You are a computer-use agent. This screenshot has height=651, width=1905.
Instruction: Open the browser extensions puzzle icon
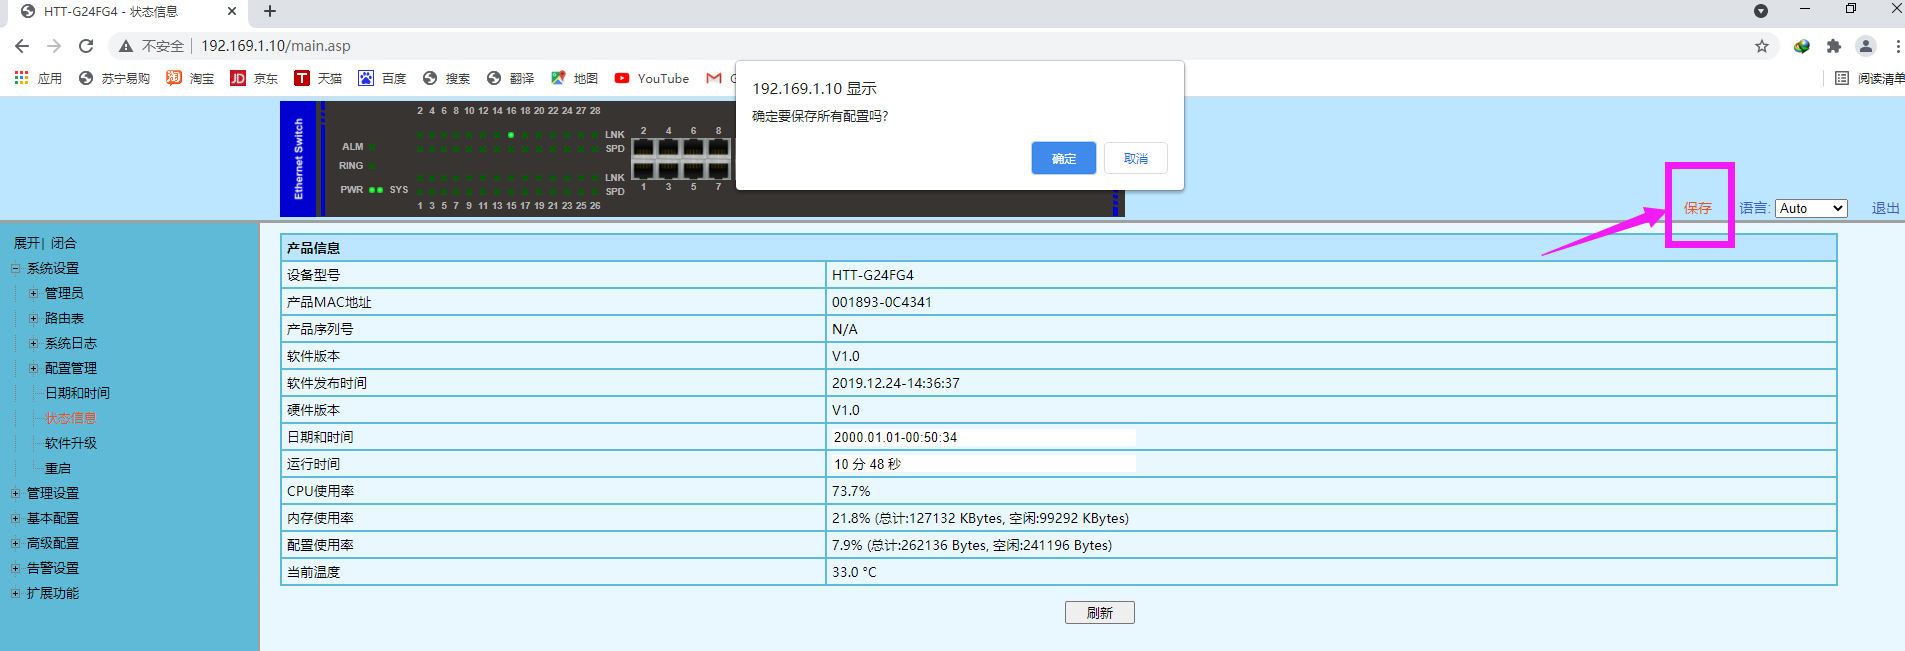pos(1833,46)
